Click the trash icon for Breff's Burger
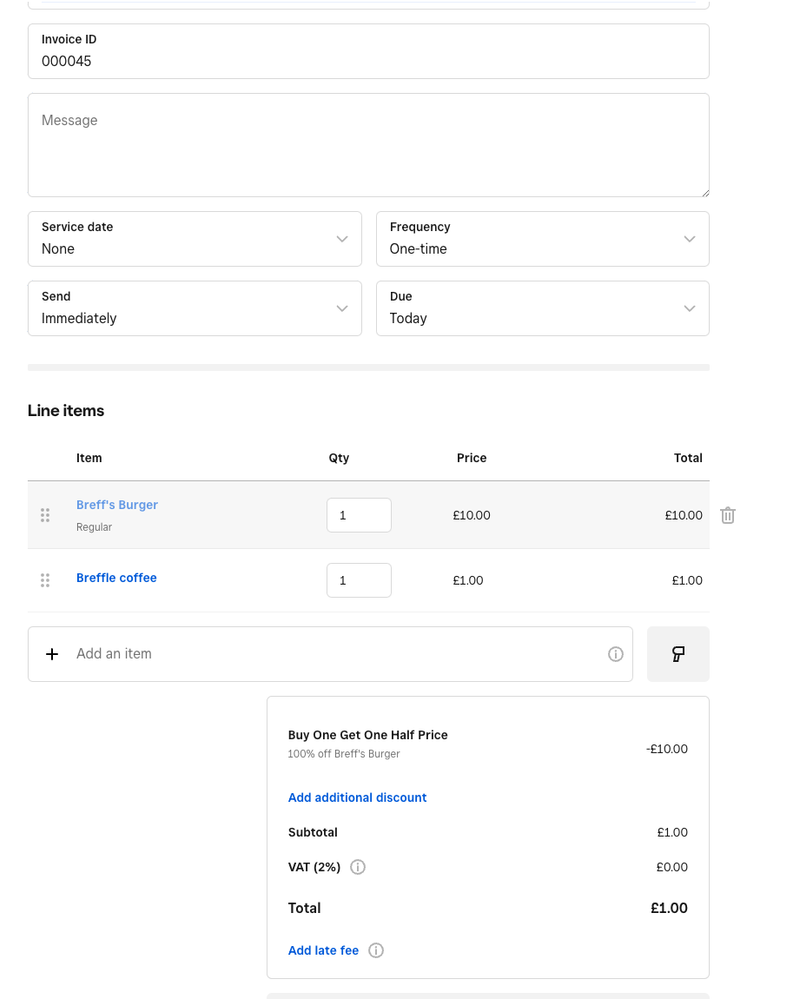Image resolution: width=806 pixels, height=999 pixels. click(x=728, y=515)
